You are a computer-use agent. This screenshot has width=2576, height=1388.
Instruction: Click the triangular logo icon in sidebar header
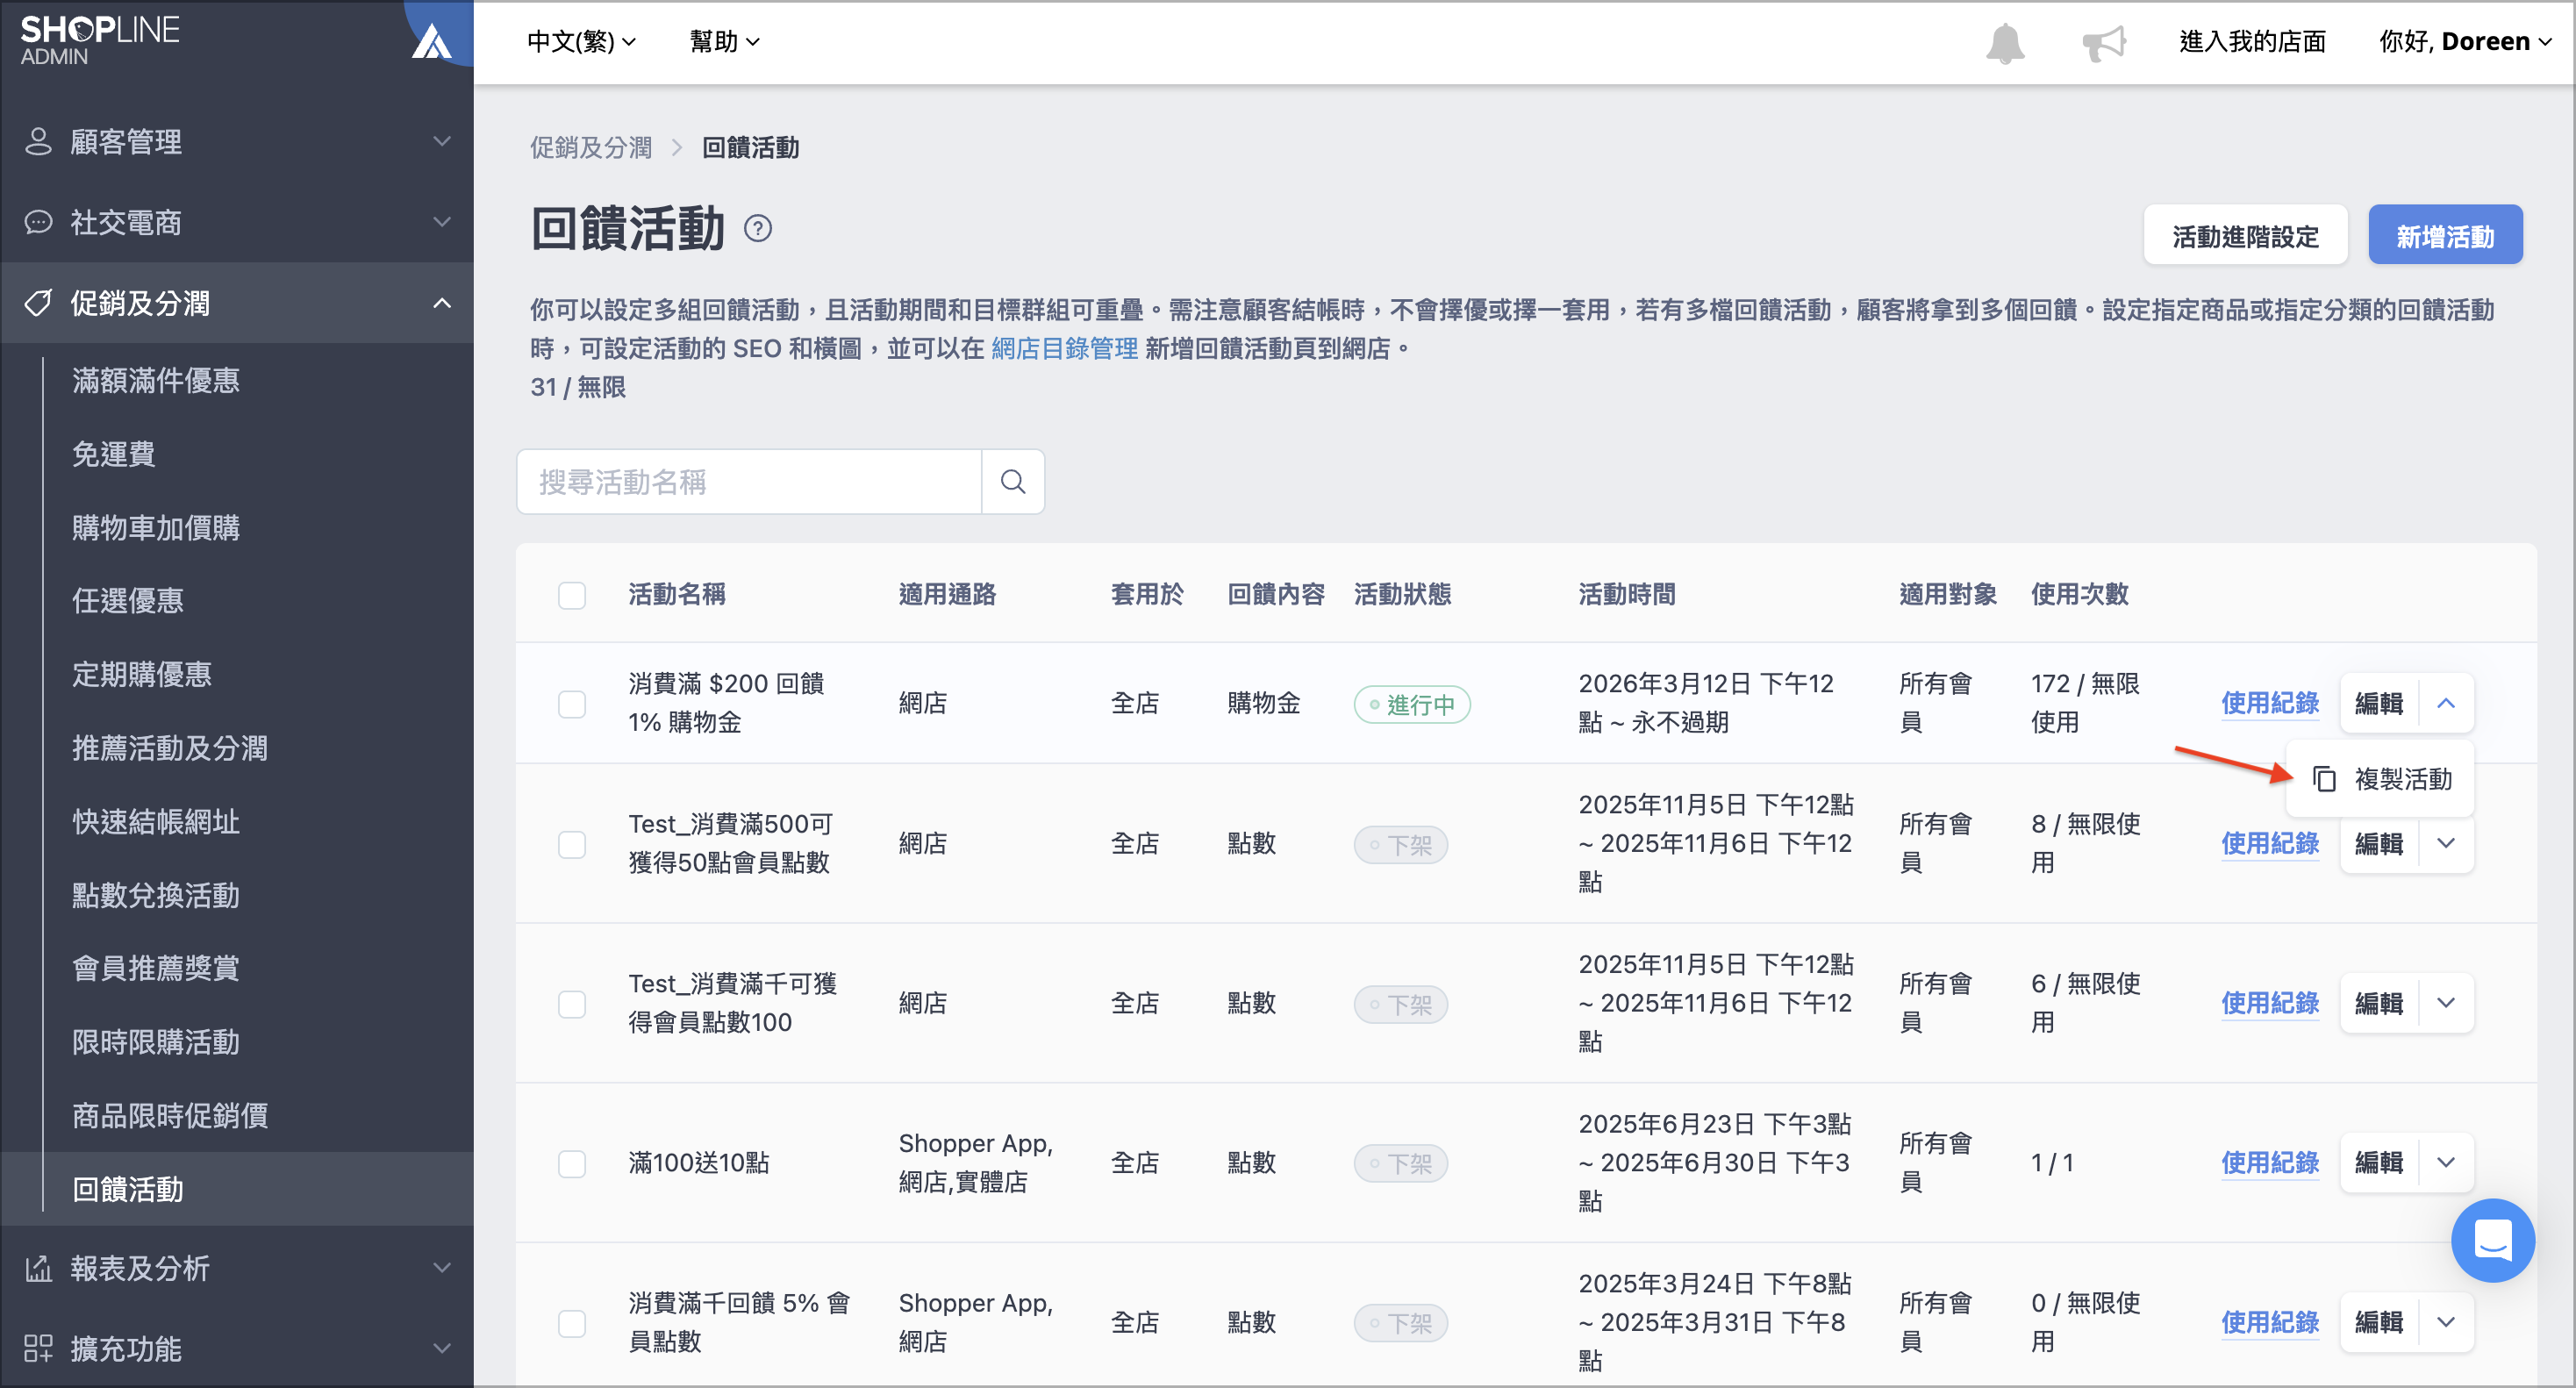coord(432,41)
